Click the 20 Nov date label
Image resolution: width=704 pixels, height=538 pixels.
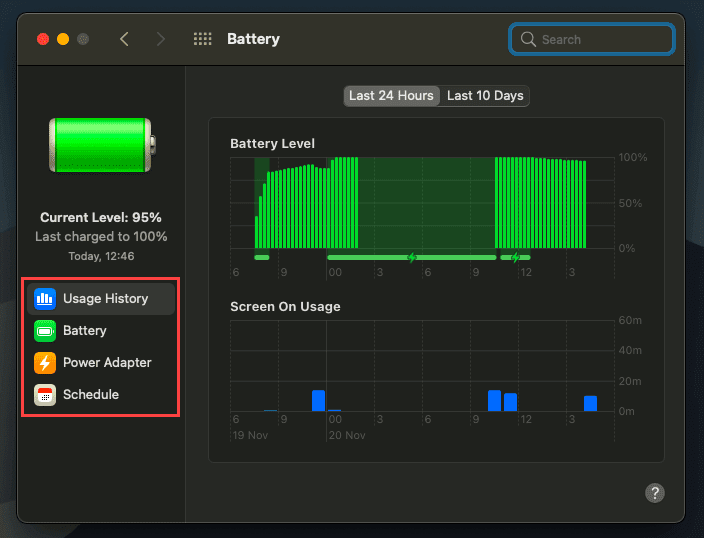[347, 435]
